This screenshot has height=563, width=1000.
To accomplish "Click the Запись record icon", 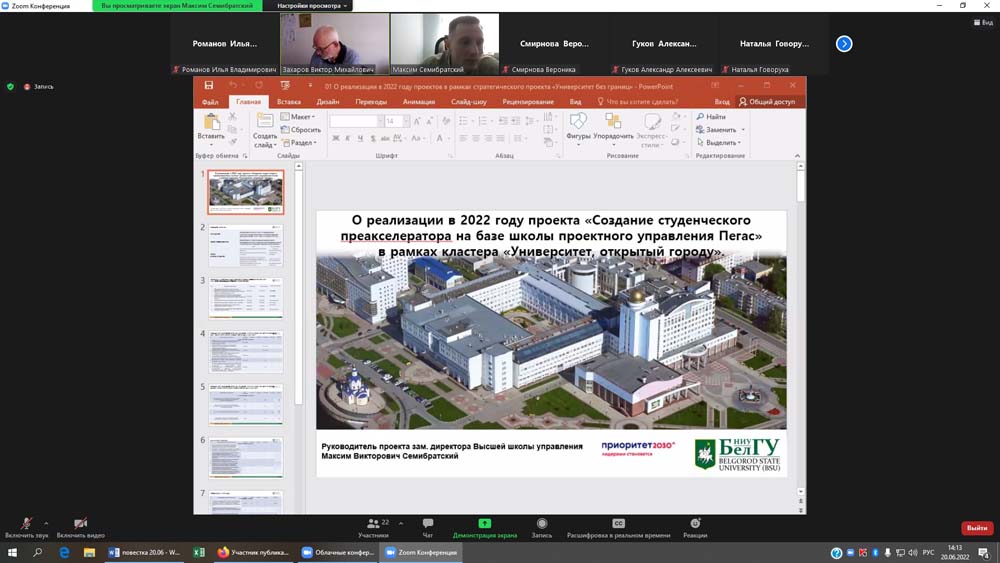I will pos(541,524).
